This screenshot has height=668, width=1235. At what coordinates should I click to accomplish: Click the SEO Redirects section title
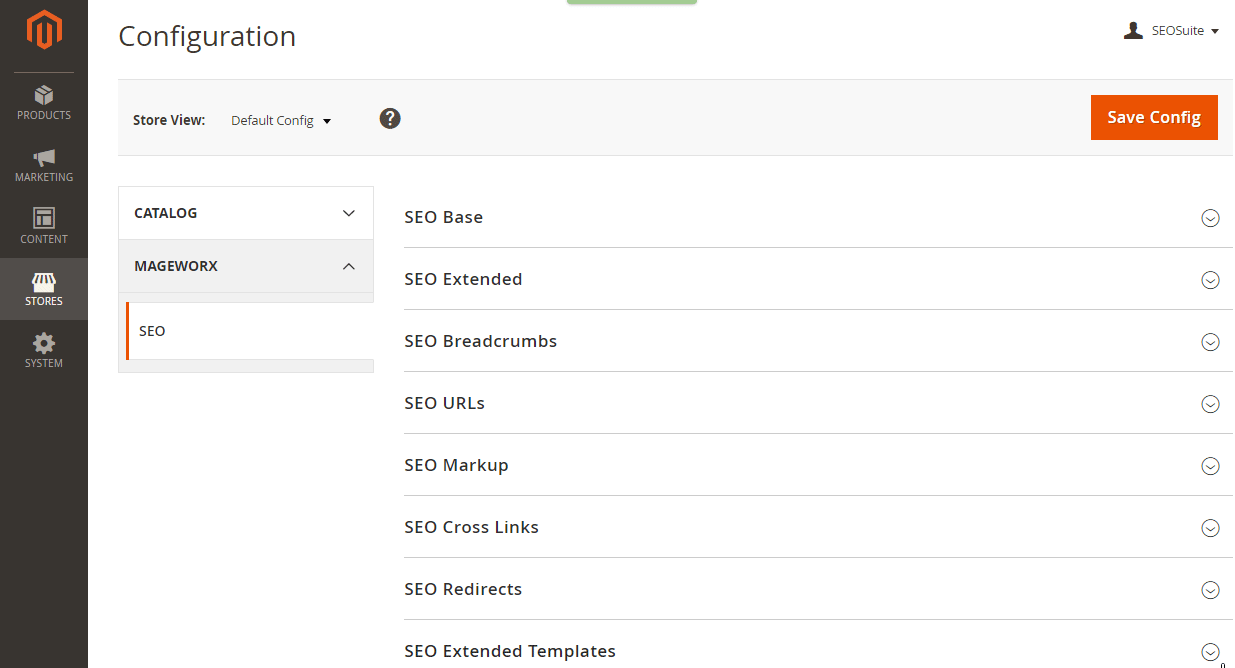click(463, 589)
